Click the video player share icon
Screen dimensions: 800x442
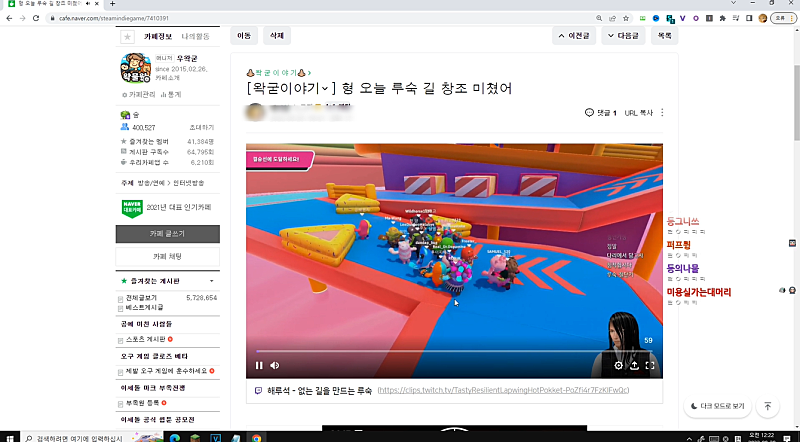click(x=634, y=365)
